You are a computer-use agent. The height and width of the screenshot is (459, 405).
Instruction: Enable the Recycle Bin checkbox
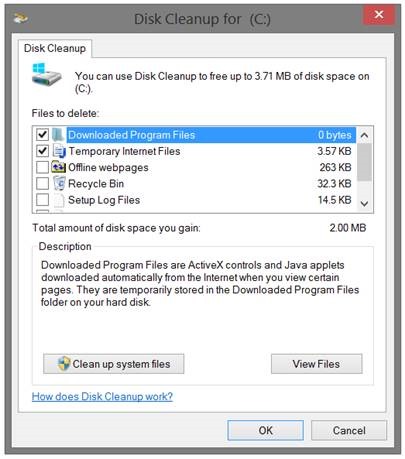42,183
